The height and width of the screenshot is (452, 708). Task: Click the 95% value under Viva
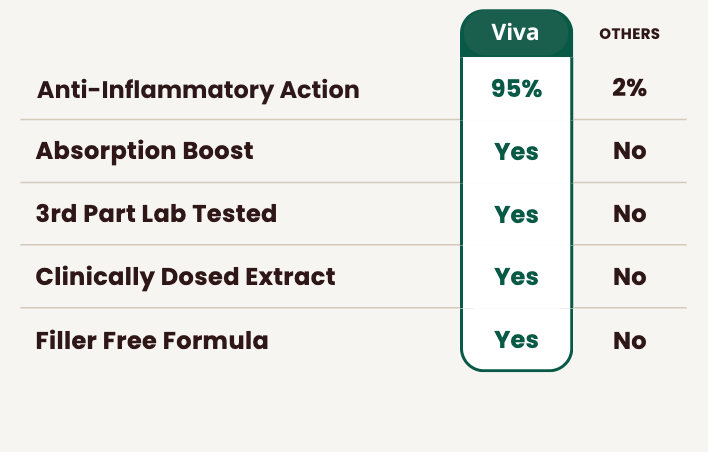[x=516, y=88]
